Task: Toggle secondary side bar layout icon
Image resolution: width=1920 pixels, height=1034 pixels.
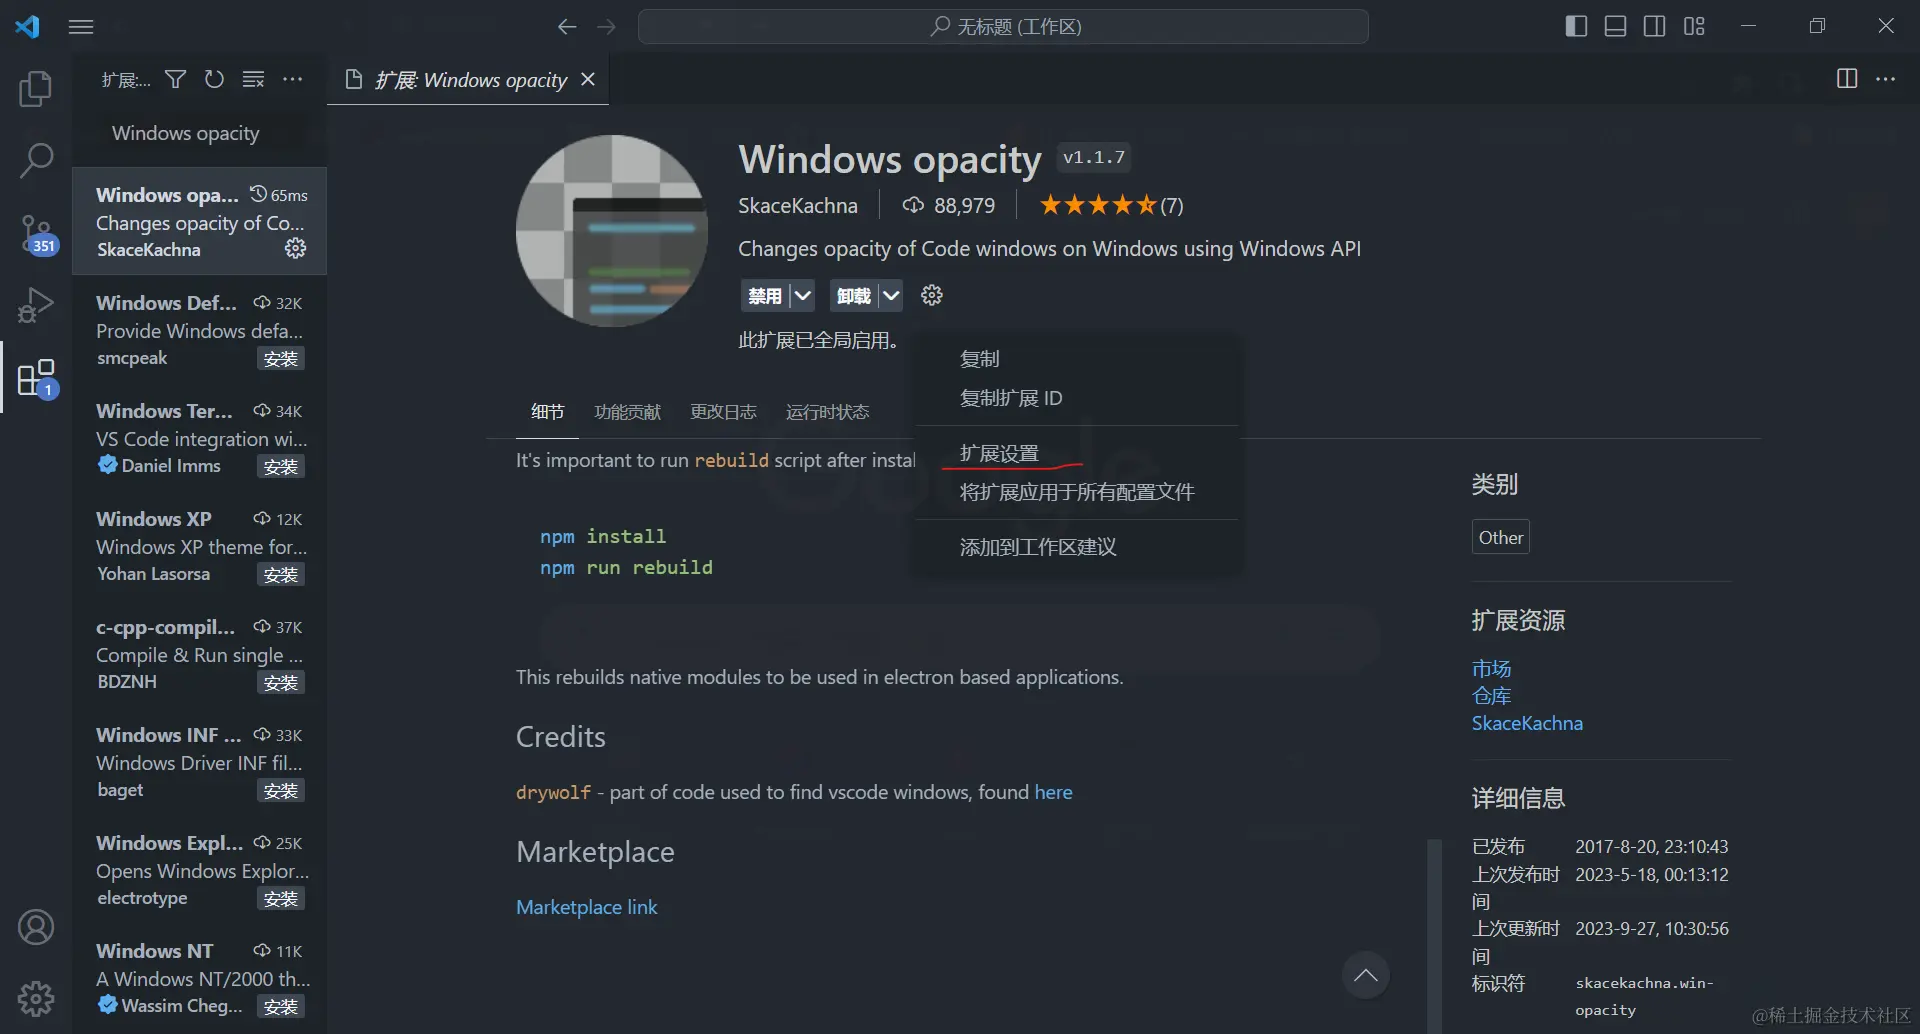Action: point(1655,26)
